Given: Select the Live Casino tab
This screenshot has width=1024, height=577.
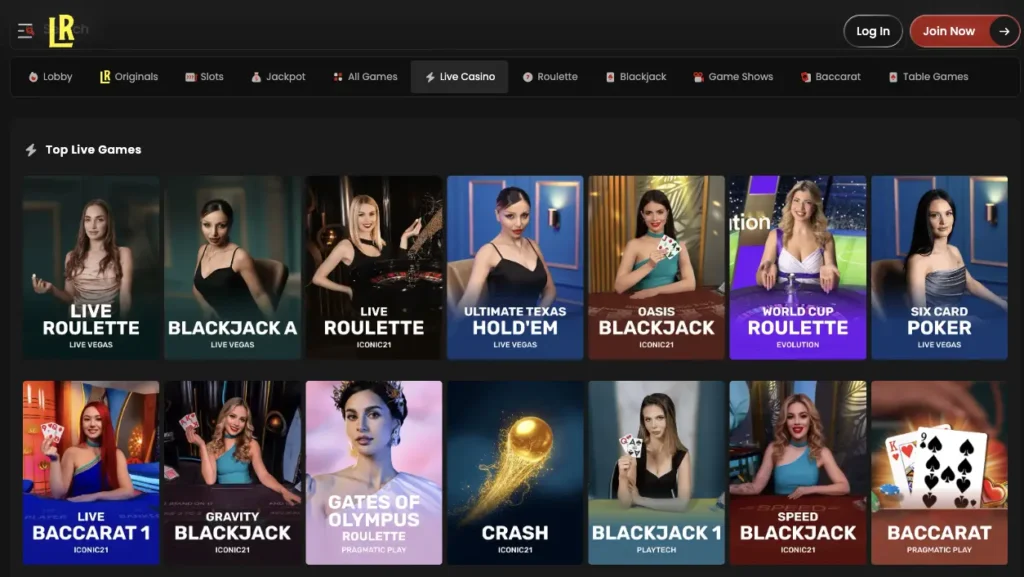Looking at the screenshot, I should (x=459, y=77).
